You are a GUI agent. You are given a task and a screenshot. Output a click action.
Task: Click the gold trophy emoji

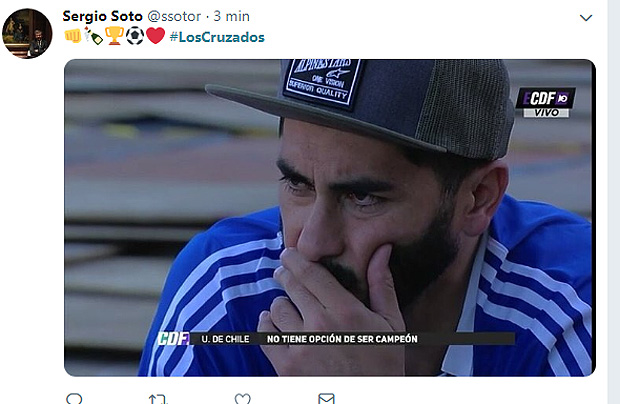tap(114, 36)
